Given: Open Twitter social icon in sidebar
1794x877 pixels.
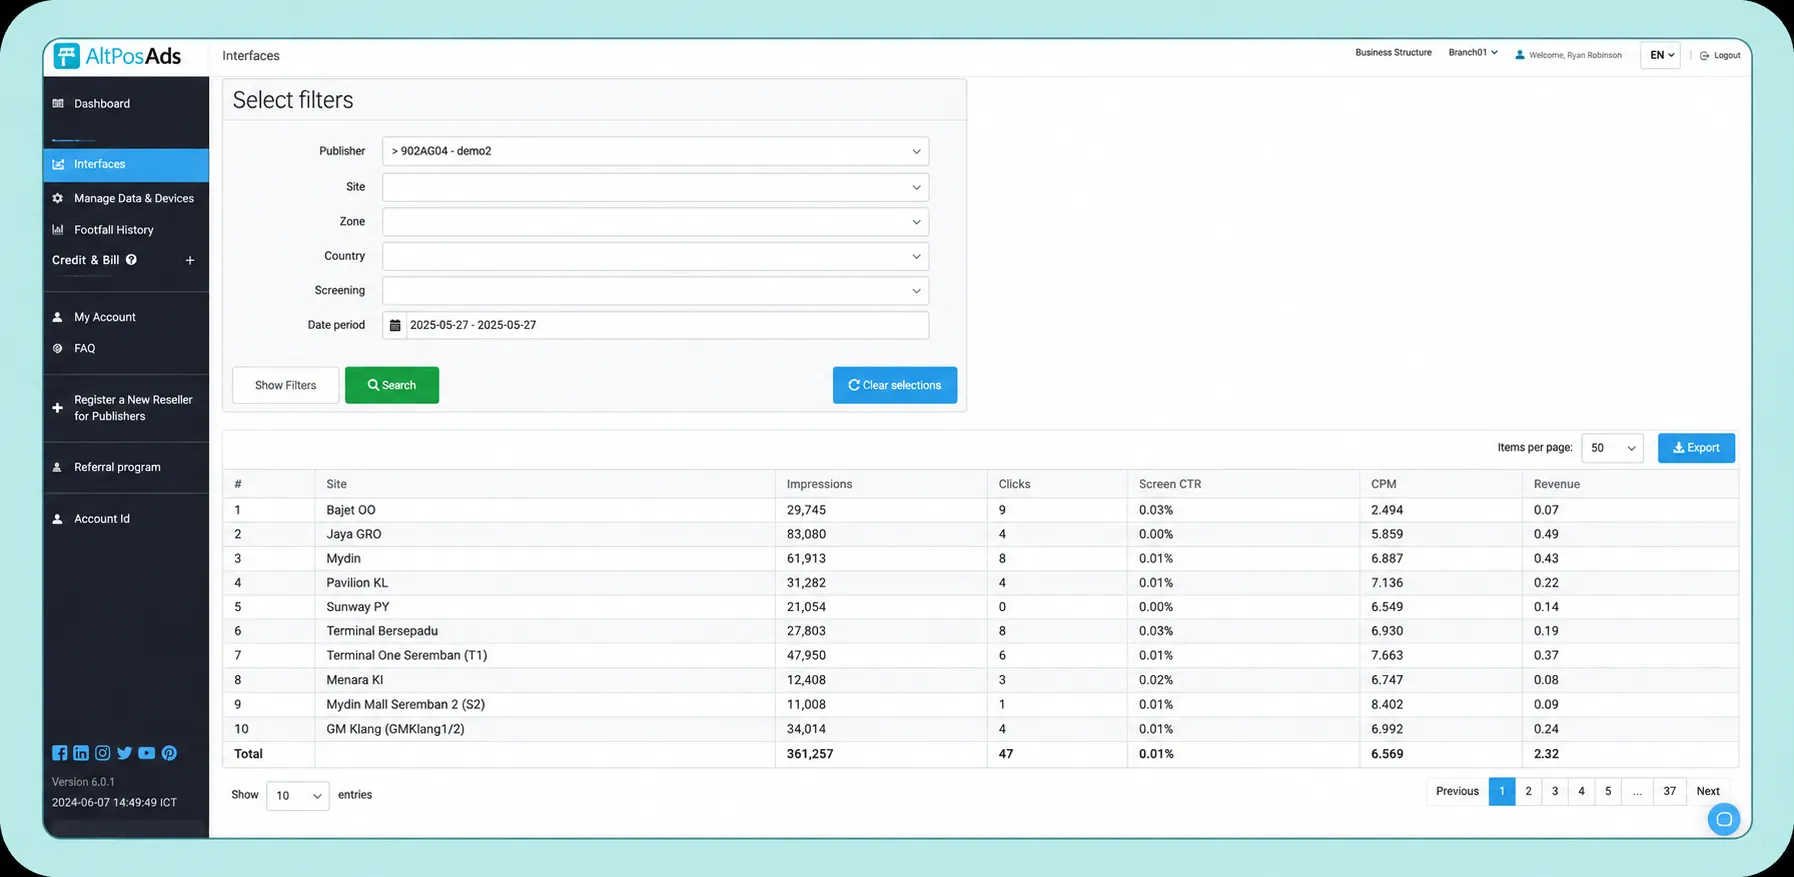Looking at the screenshot, I should coord(124,753).
